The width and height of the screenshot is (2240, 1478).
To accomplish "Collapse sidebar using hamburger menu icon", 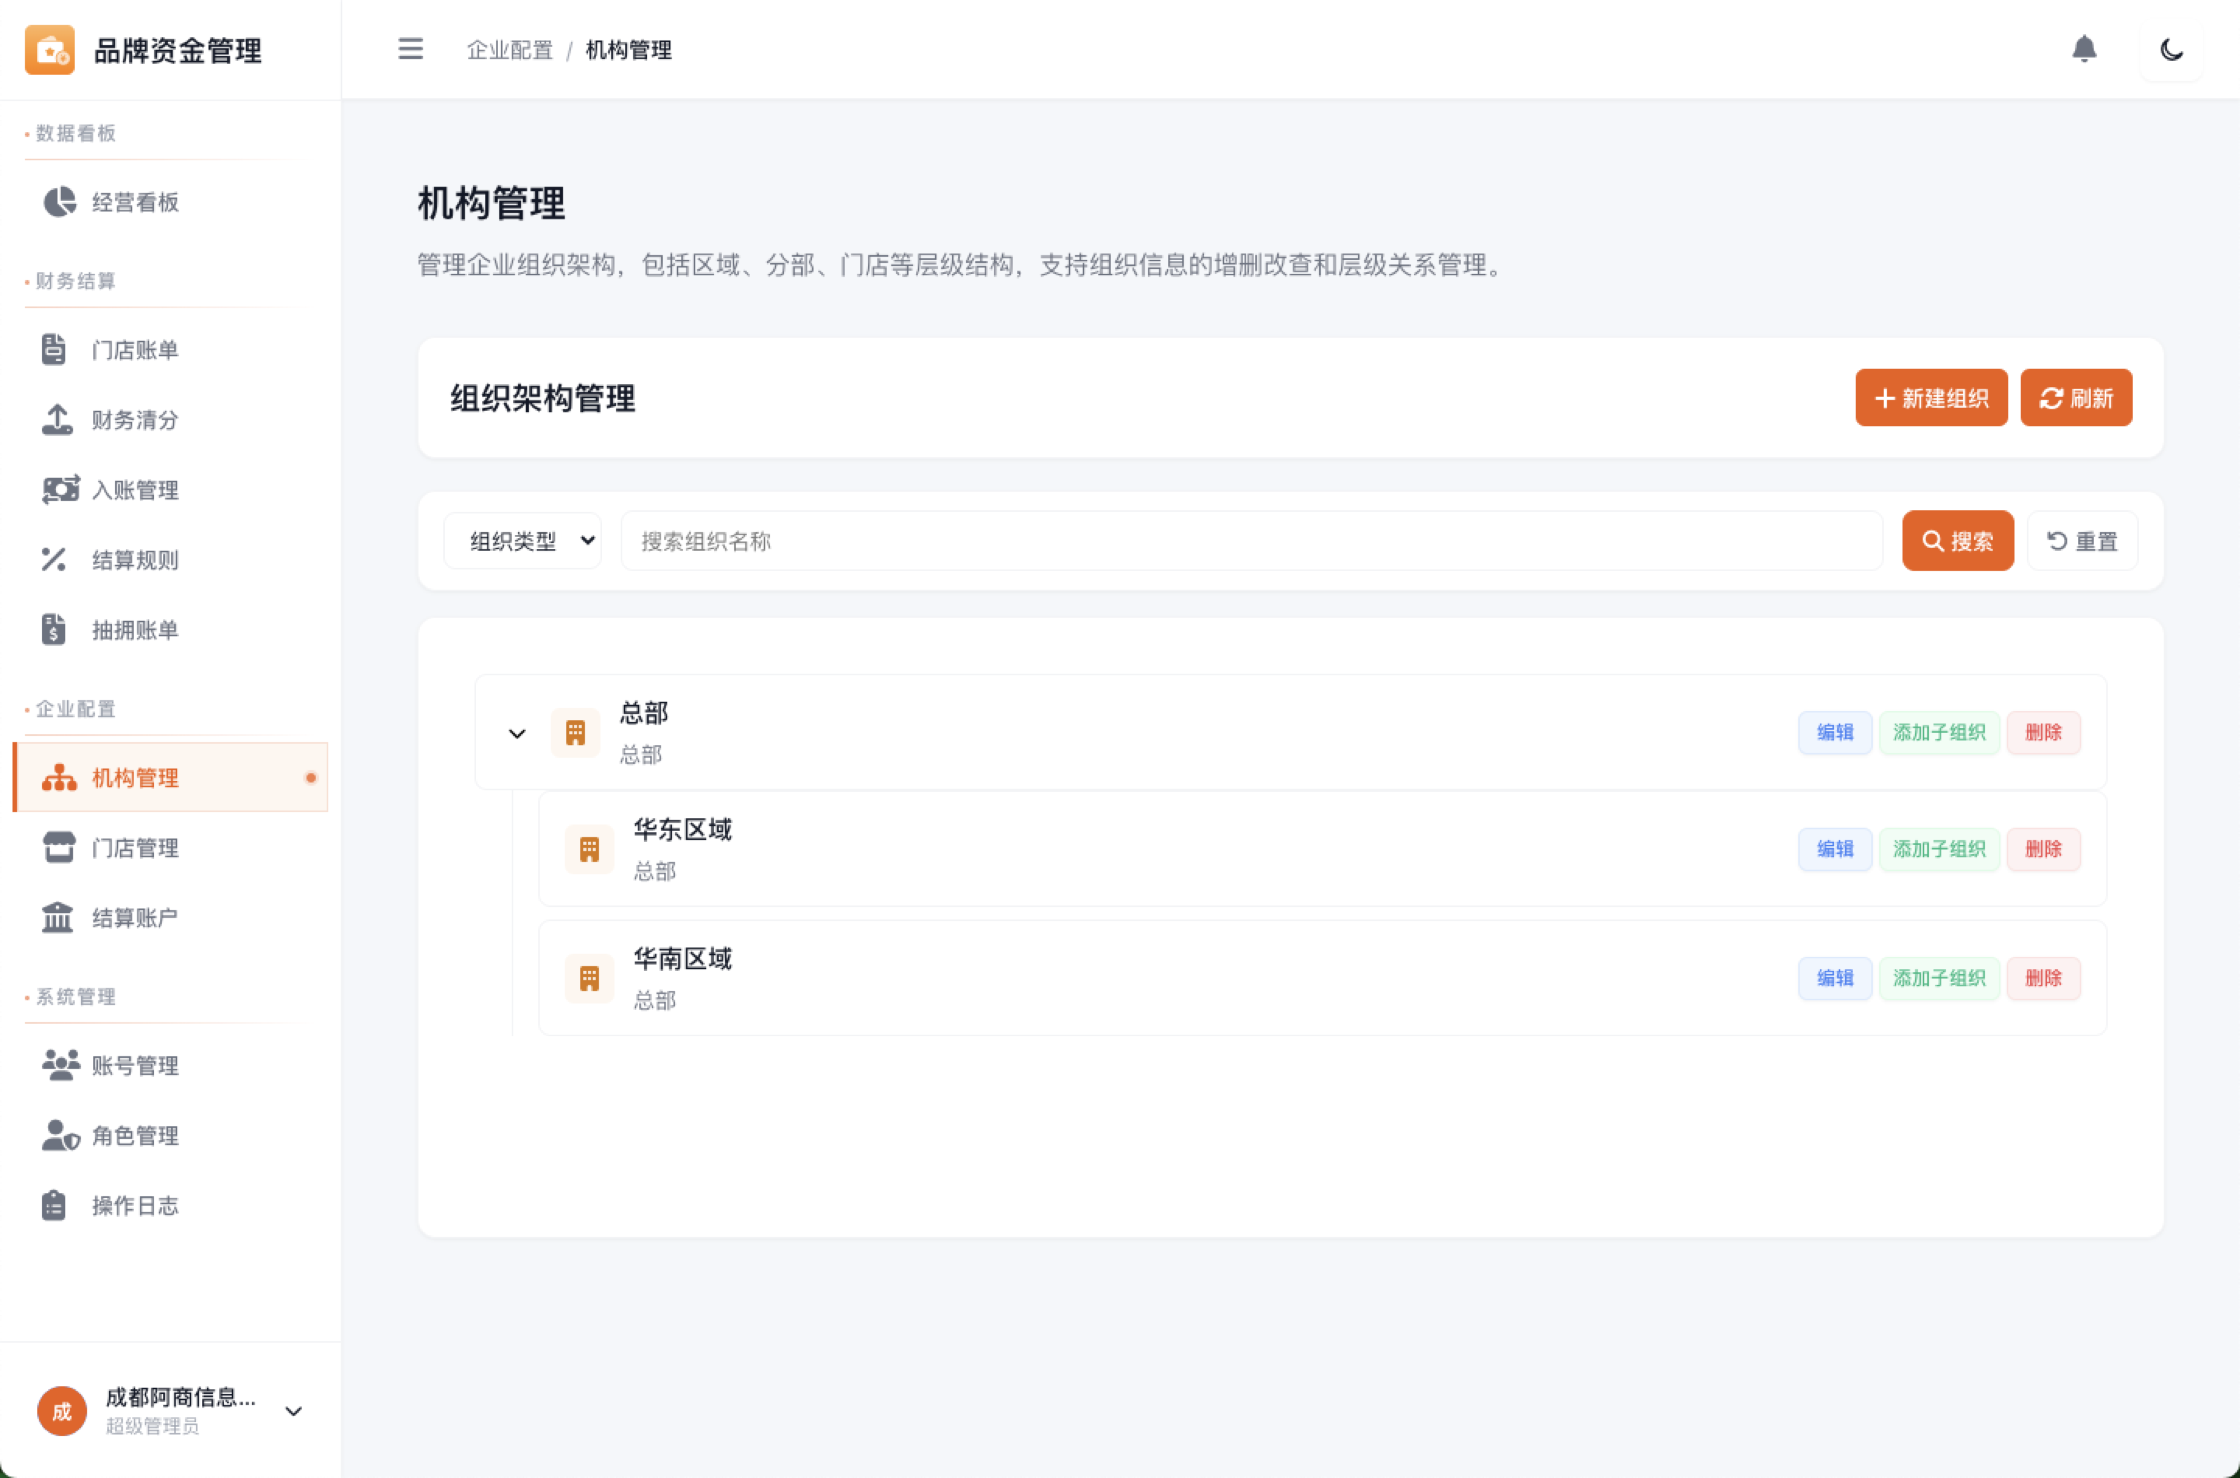I will [x=410, y=49].
